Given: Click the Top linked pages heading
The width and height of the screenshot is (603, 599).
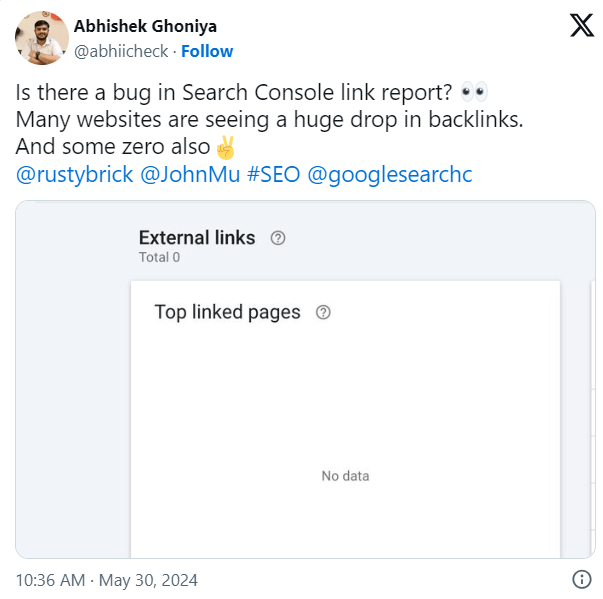Looking at the screenshot, I should pos(227,312).
